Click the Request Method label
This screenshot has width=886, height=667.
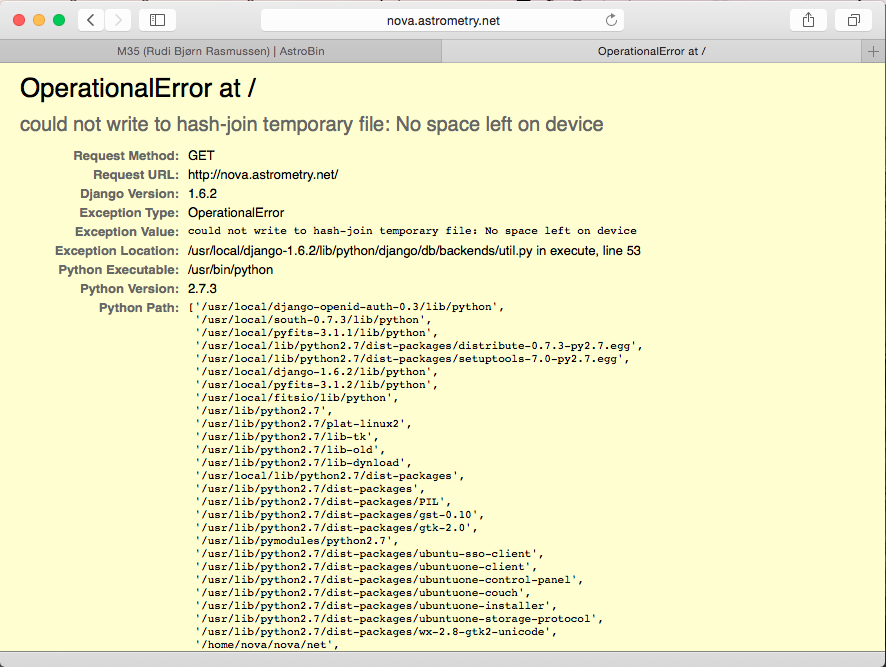point(126,156)
